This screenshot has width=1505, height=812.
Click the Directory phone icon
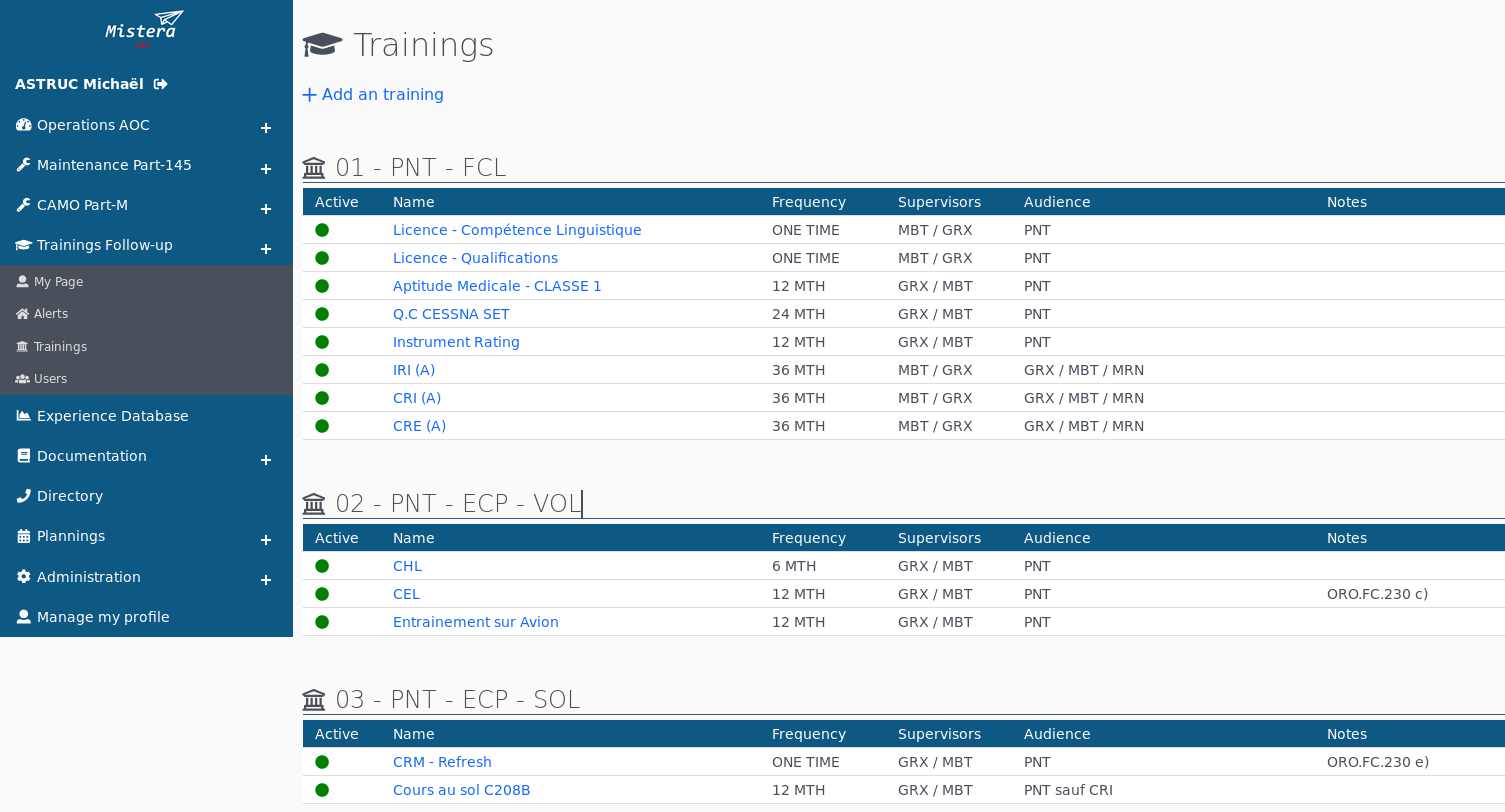24,496
